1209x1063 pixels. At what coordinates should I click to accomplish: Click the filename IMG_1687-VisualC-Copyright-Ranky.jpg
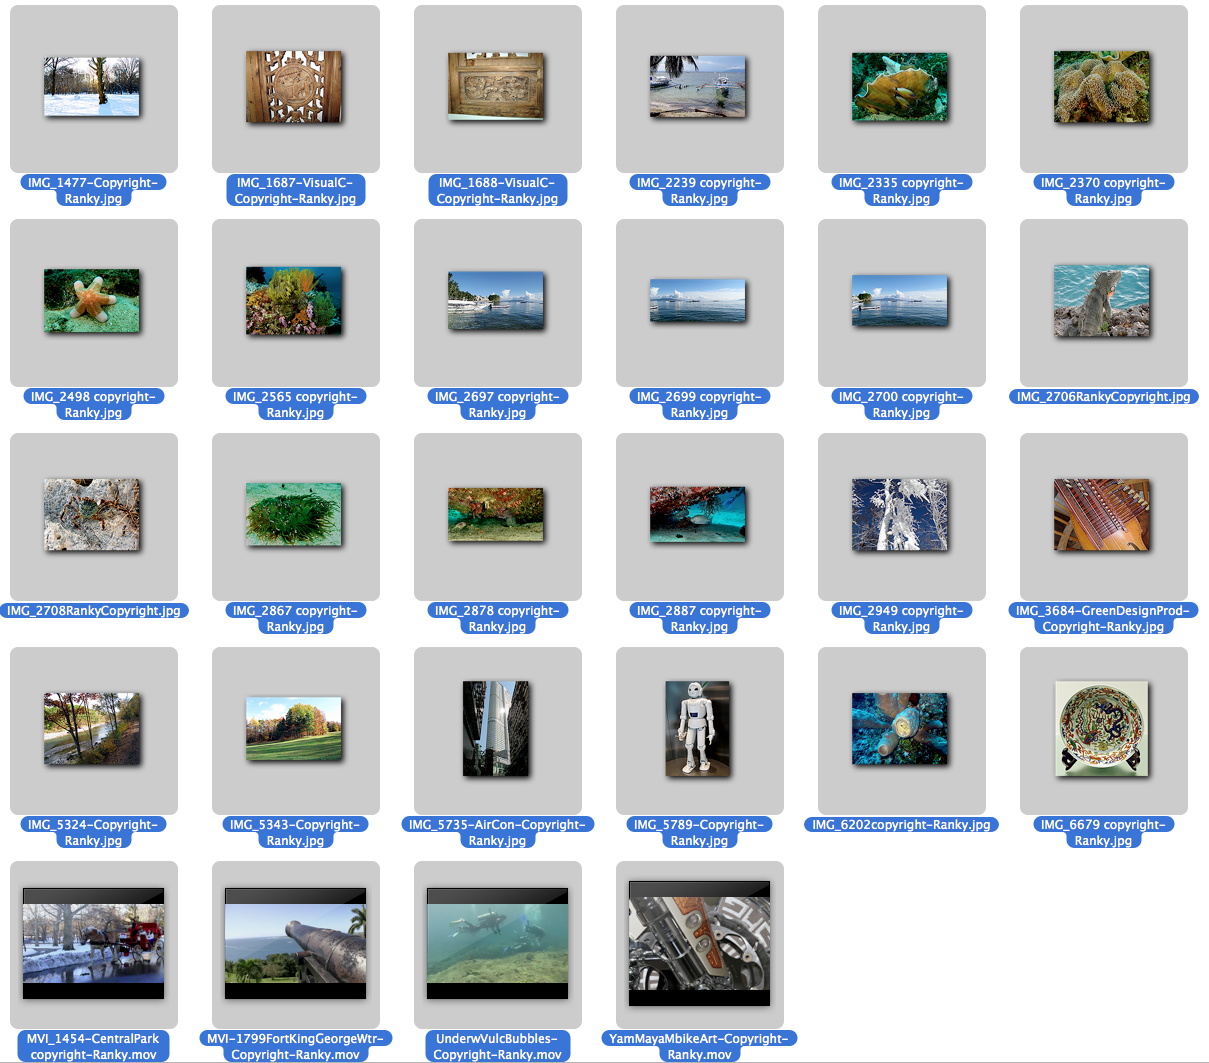(295, 190)
